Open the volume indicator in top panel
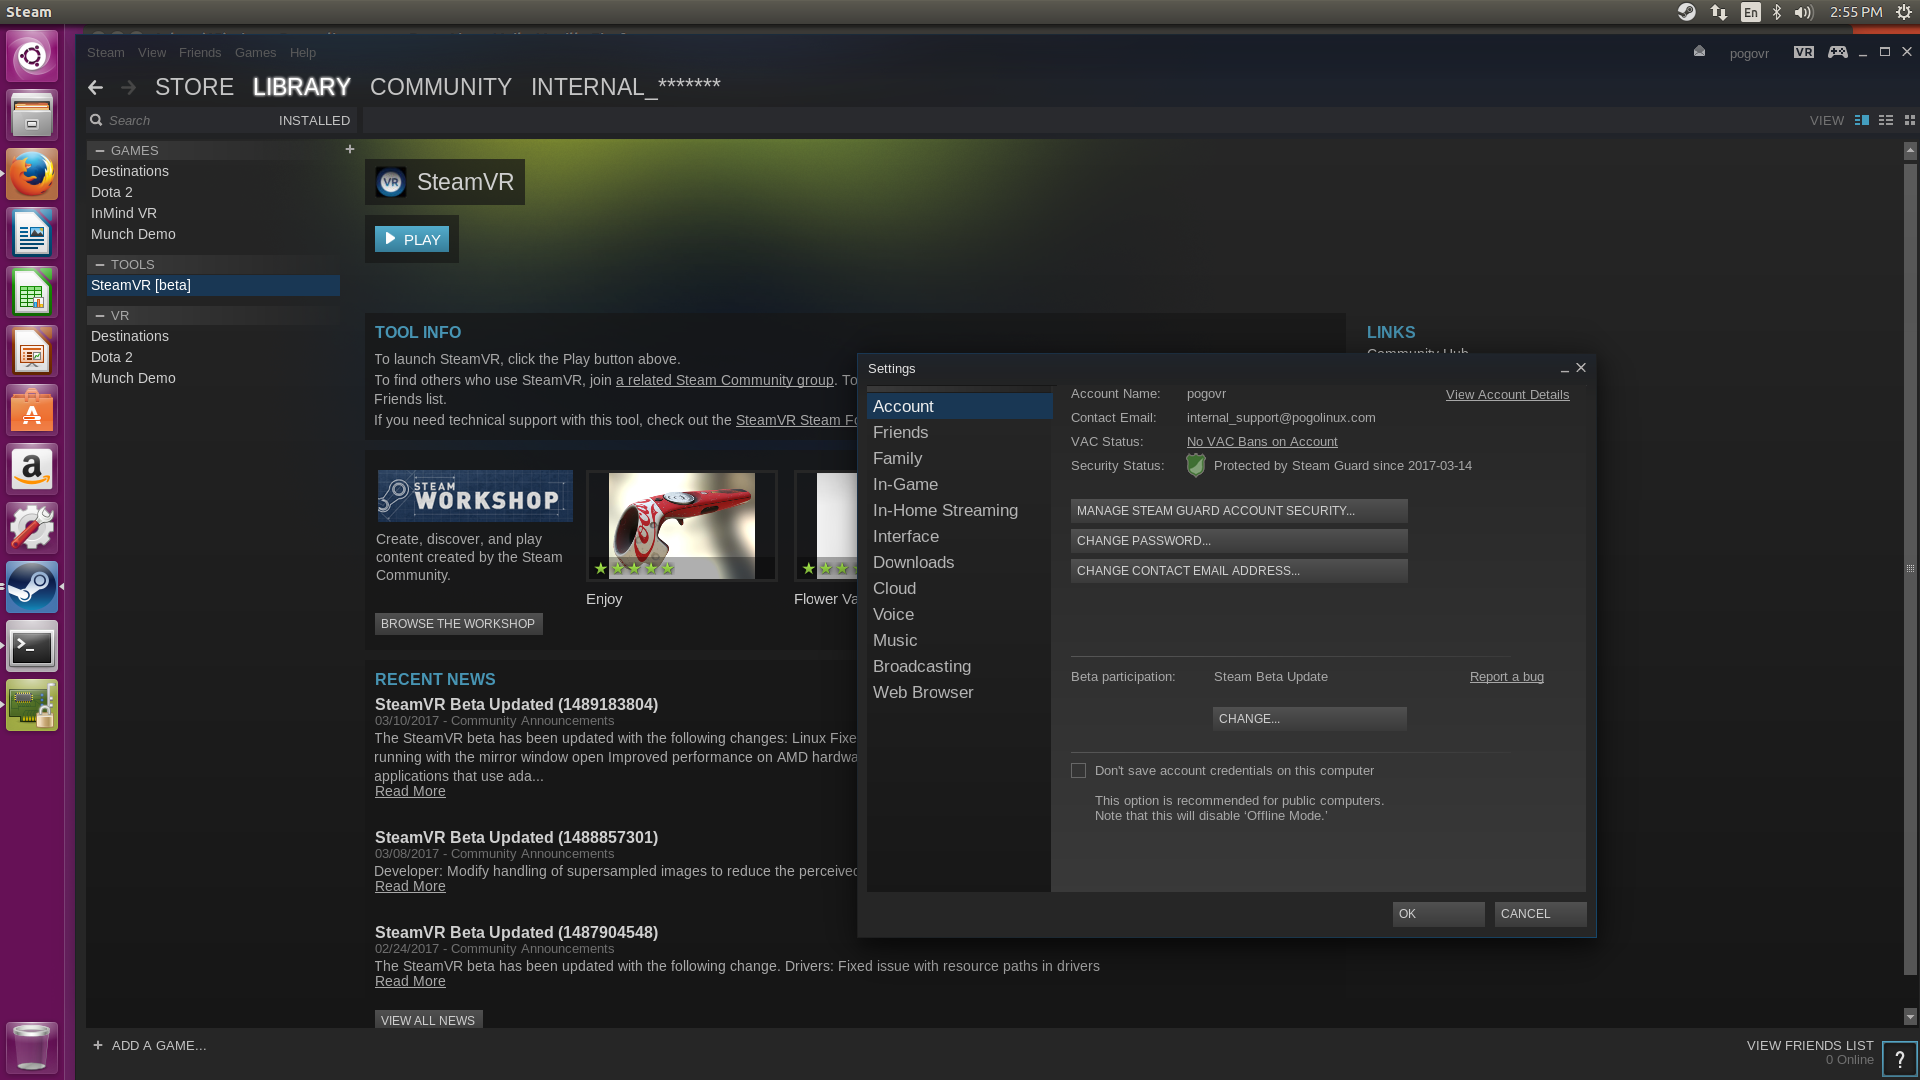This screenshot has height=1080, width=1920. click(x=1804, y=12)
